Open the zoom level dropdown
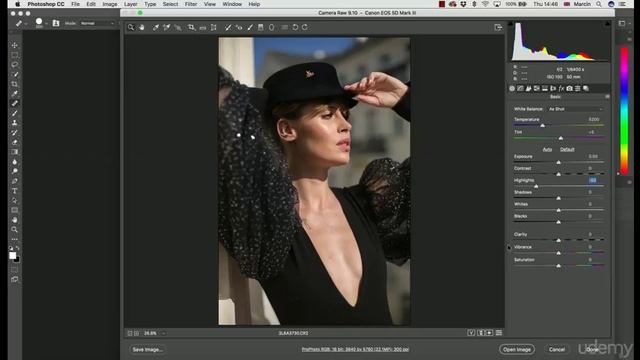Viewport: 640px width, 360px height. click(163, 333)
